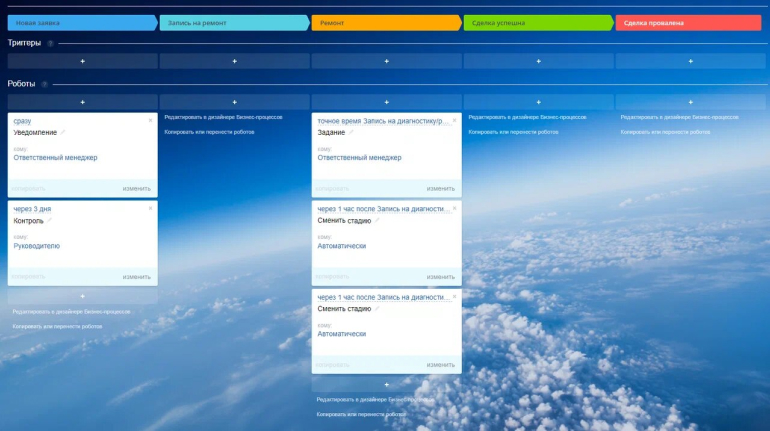The image size is (770, 431).
Task: Copy or move robots under Новая заявка column
Action: (57, 326)
